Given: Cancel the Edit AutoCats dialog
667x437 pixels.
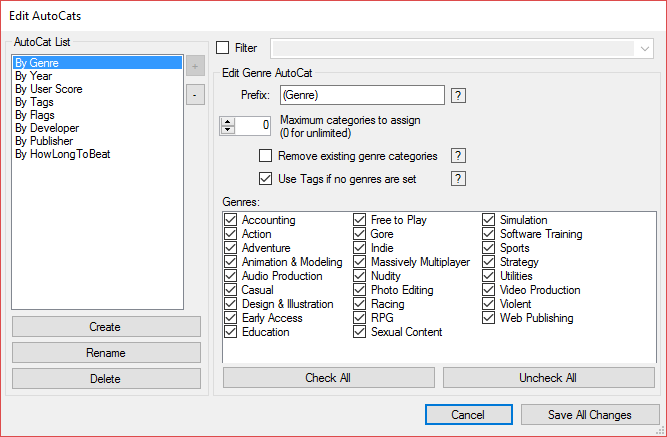Looking at the screenshot, I should tap(469, 414).
